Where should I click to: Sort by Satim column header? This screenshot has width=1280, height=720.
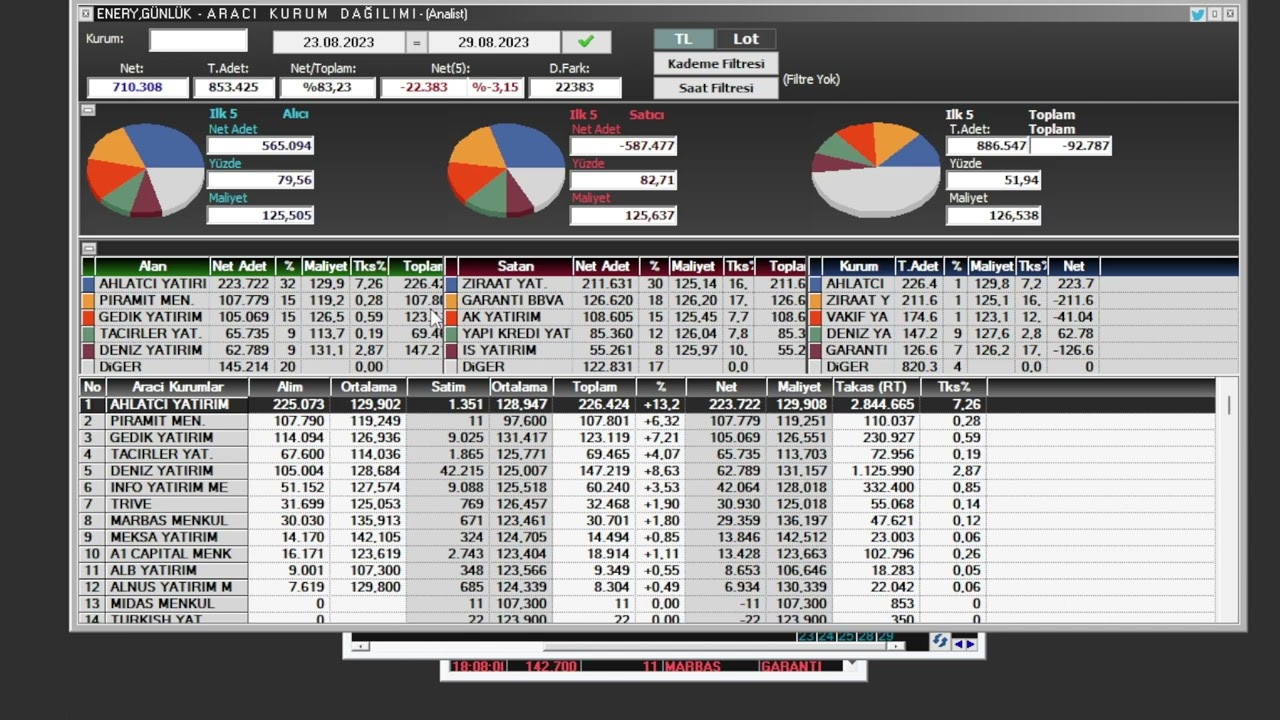coord(447,386)
